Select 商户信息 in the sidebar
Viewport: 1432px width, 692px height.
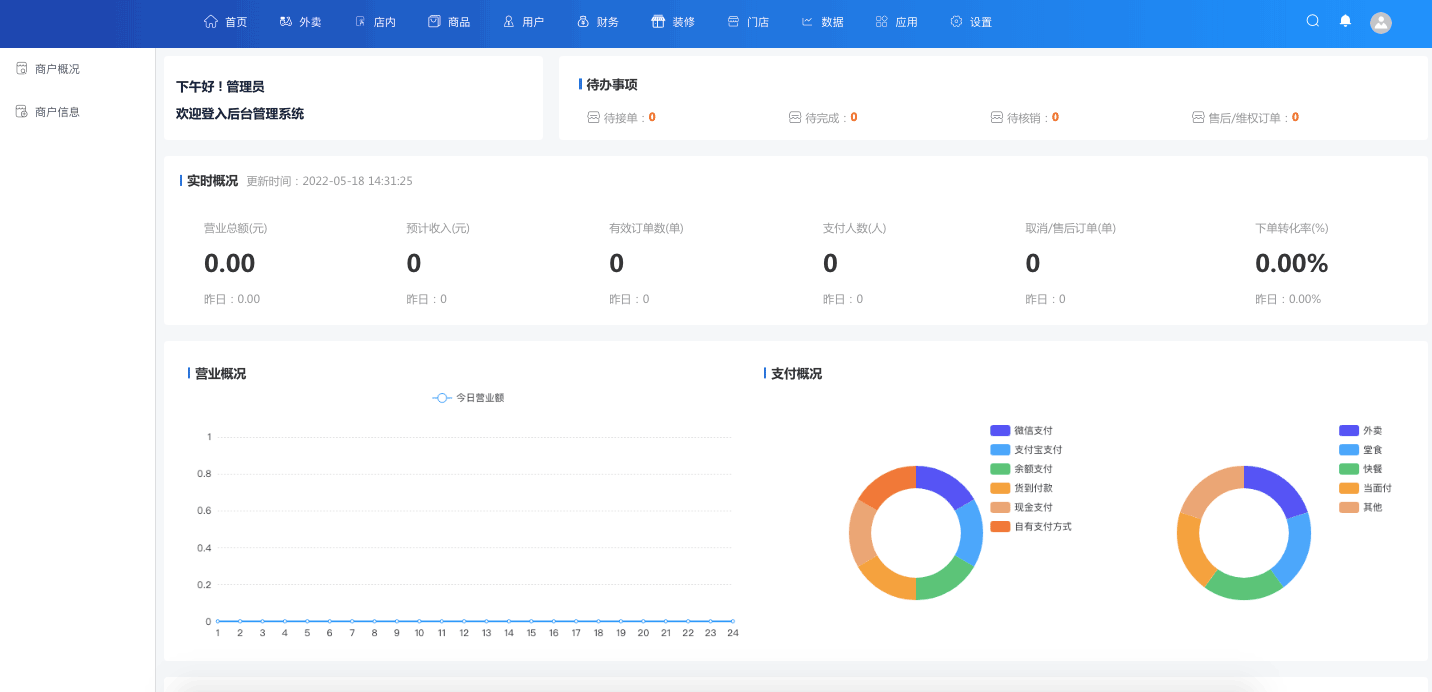57,112
